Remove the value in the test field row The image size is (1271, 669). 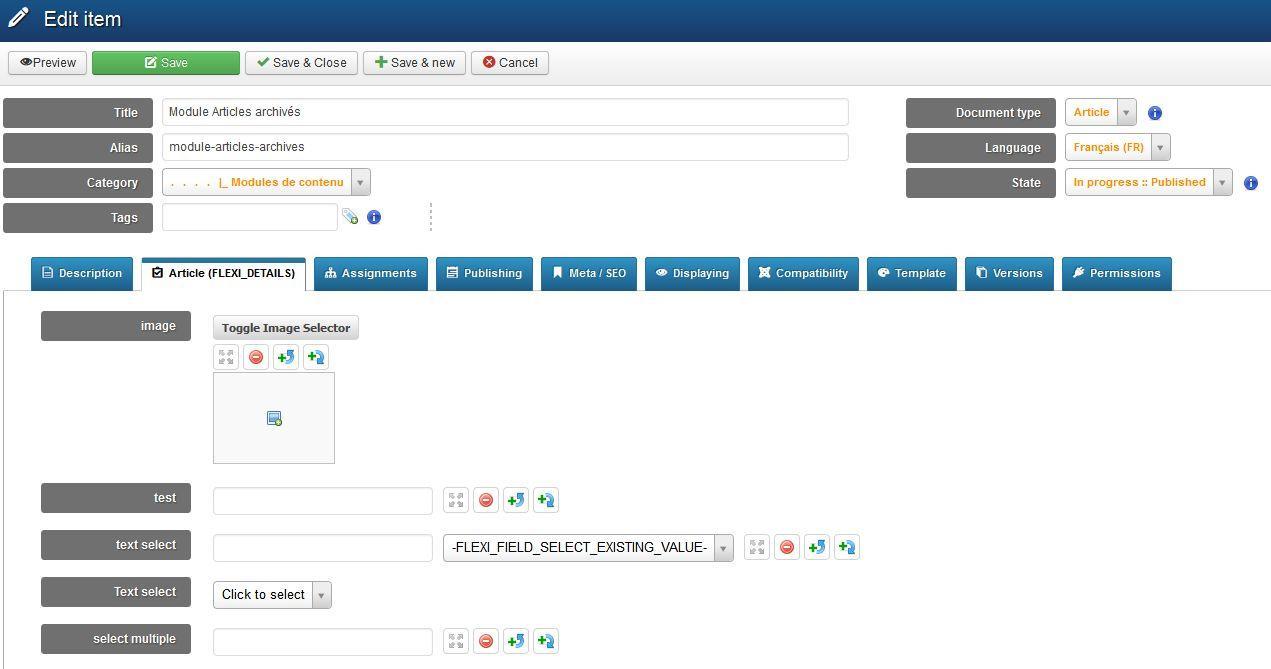(486, 500)
